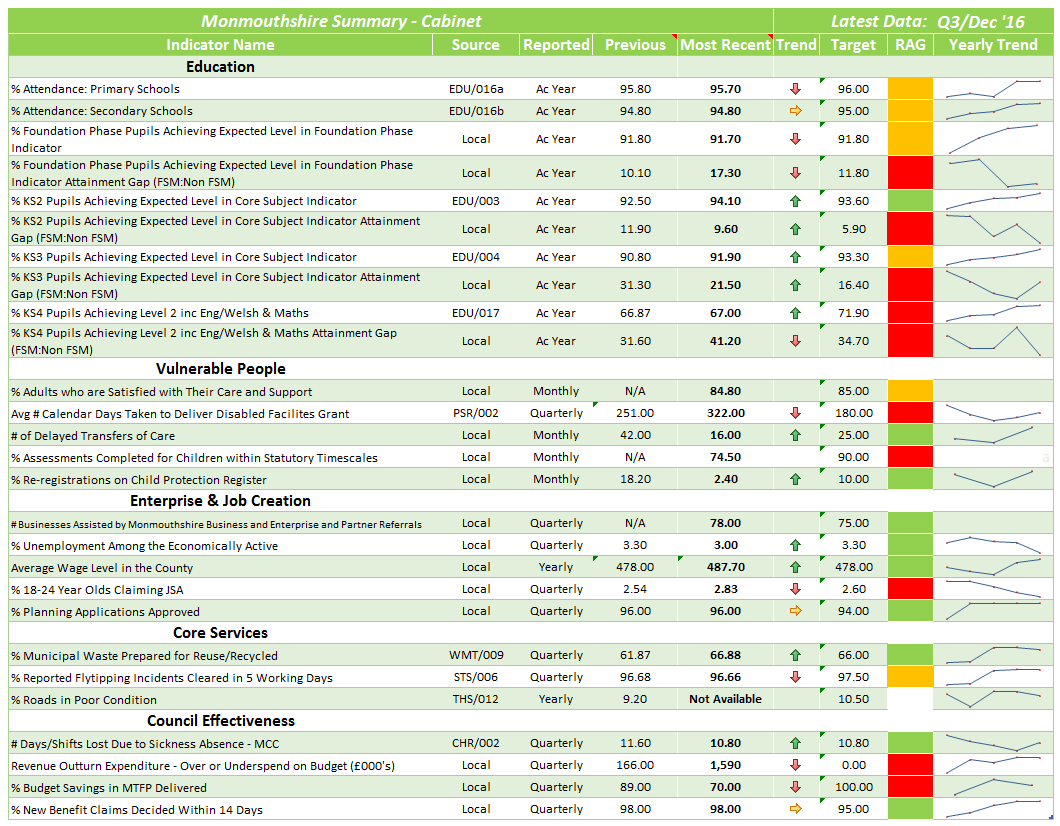Click the 18-24 Year Olds JSA down arrow
This screenshot has width=1060, height=826.
point(796,589)
